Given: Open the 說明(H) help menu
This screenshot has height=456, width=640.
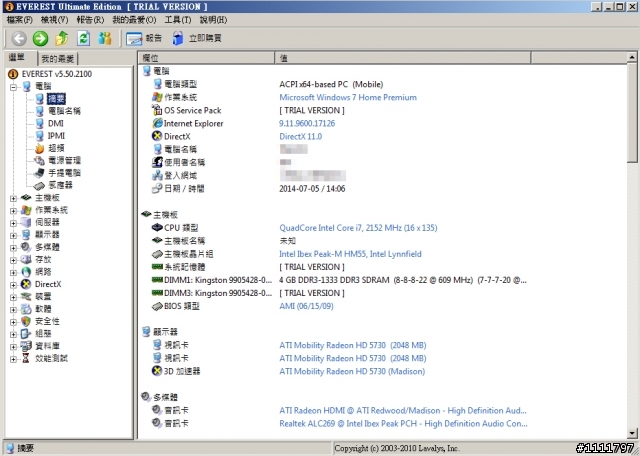Looking at the screenshot, I should pos(213,20).
